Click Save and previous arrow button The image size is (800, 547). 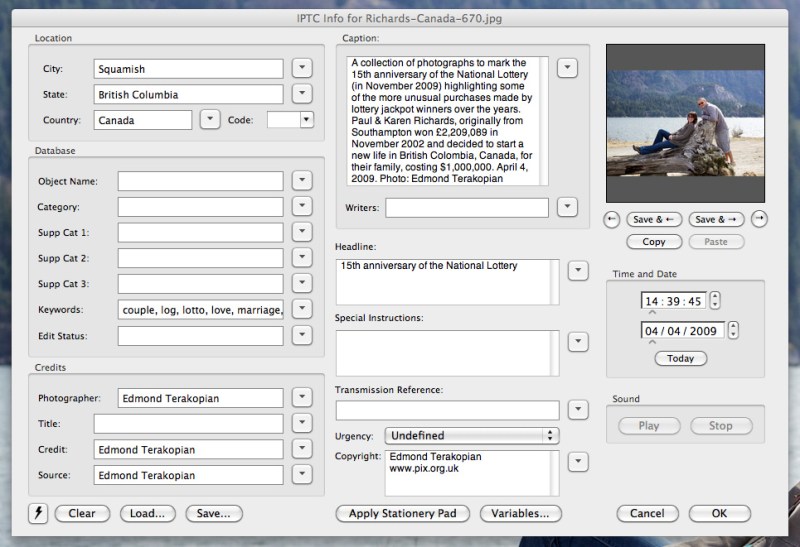[654, 219]
